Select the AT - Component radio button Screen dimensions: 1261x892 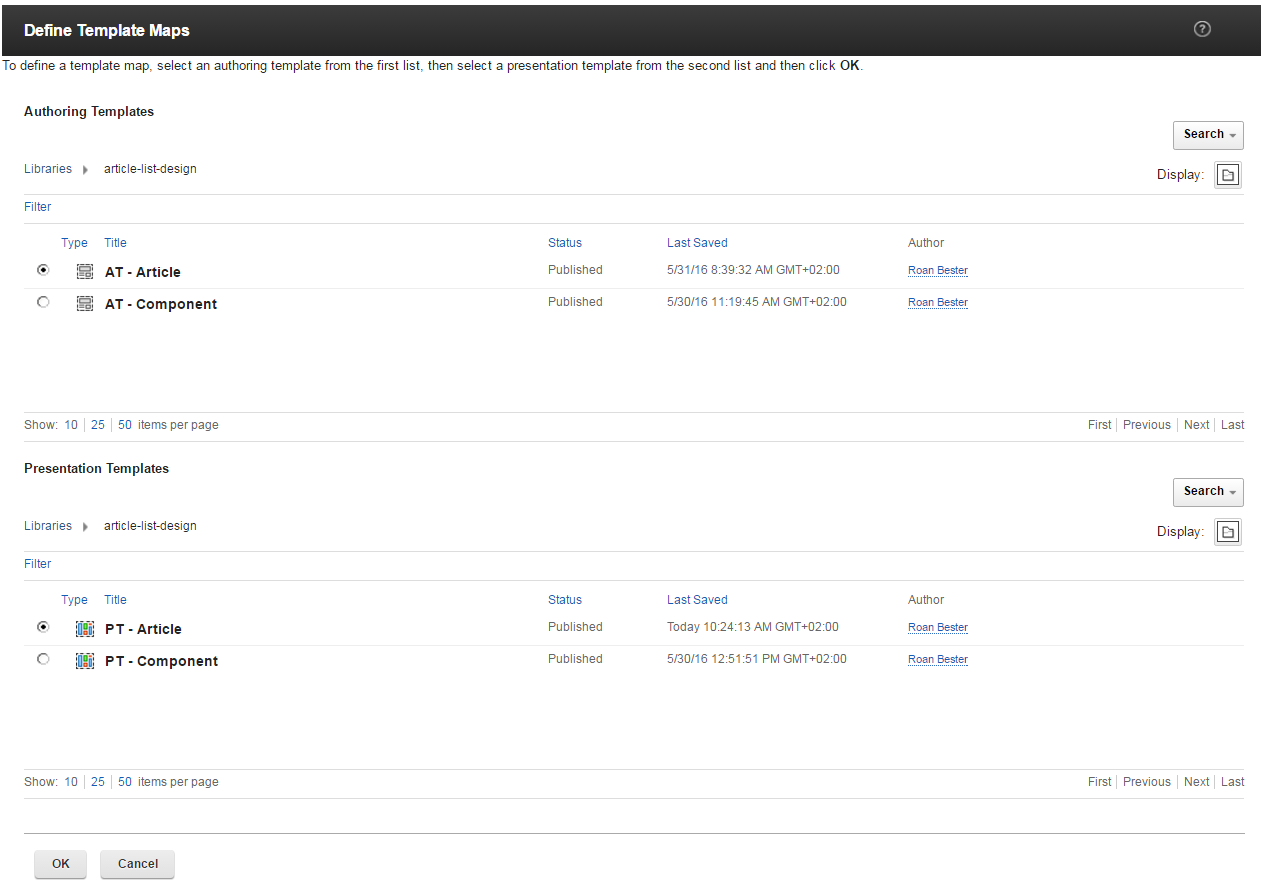point(43,302)
